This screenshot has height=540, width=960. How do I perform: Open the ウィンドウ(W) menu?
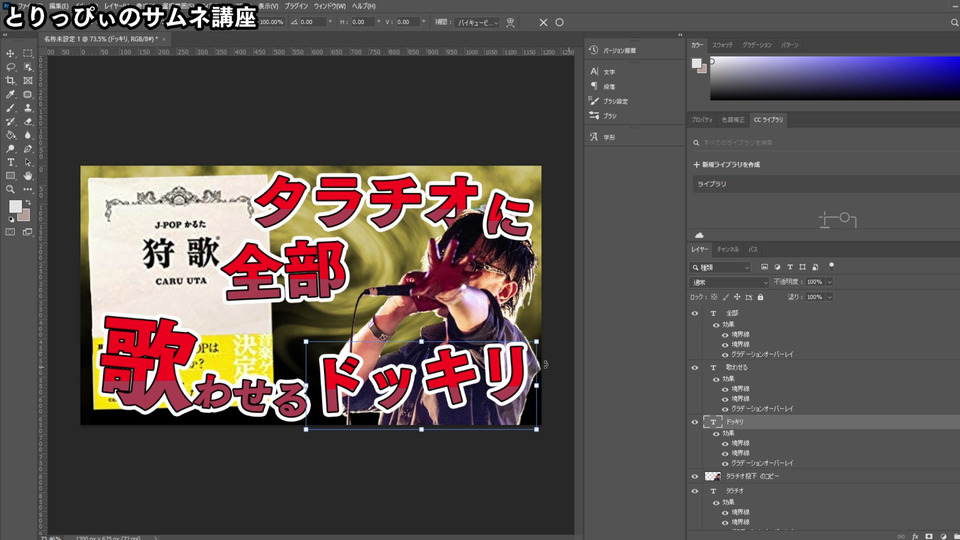point(329,6)
